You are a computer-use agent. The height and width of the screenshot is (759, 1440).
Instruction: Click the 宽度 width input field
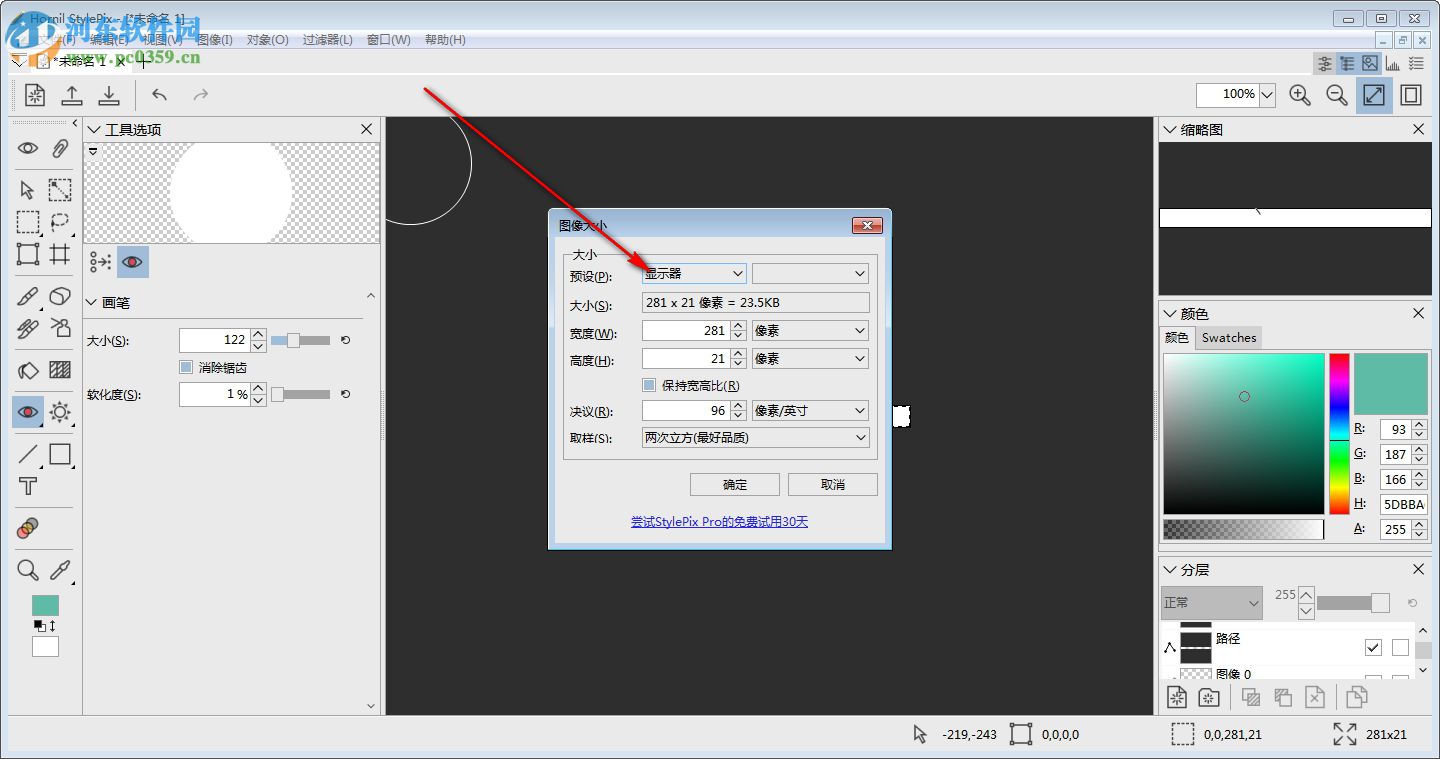click(685, 330)
